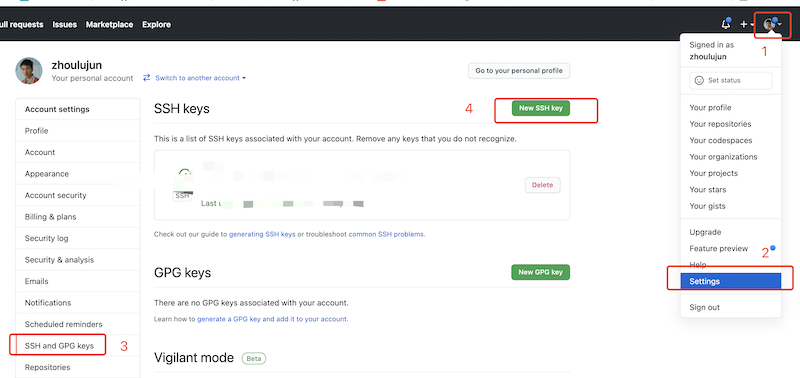Click the SSH key icon in list
This screenshot has height=378, width=800.
(183, 185)
